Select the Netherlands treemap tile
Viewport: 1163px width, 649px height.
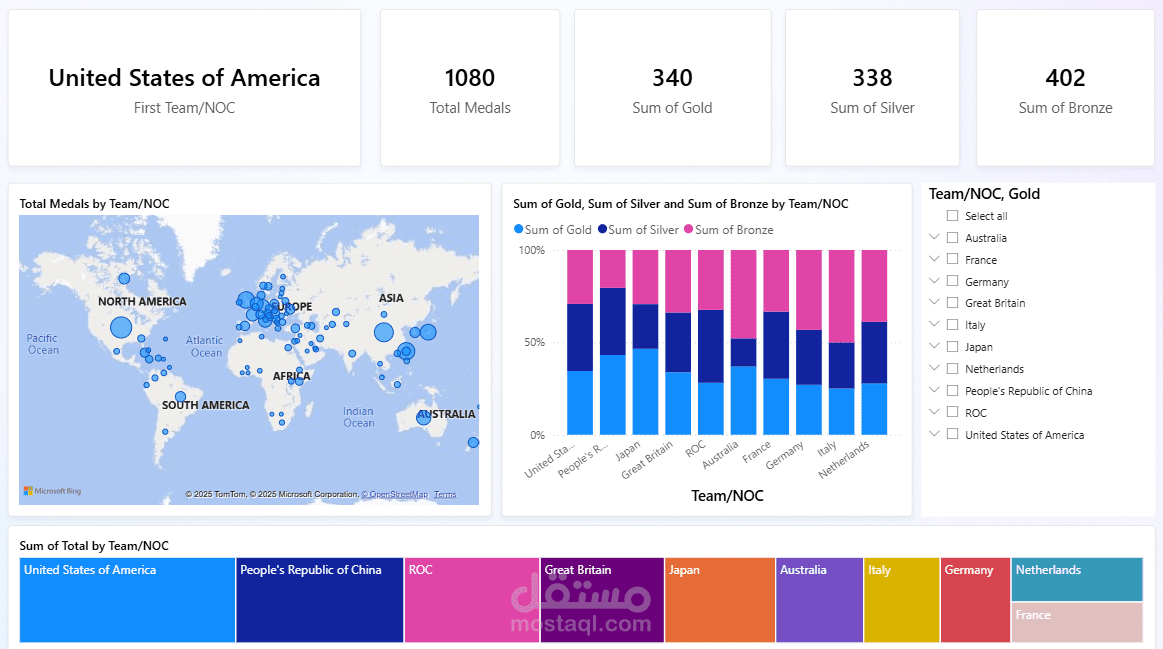(1077, 579)
